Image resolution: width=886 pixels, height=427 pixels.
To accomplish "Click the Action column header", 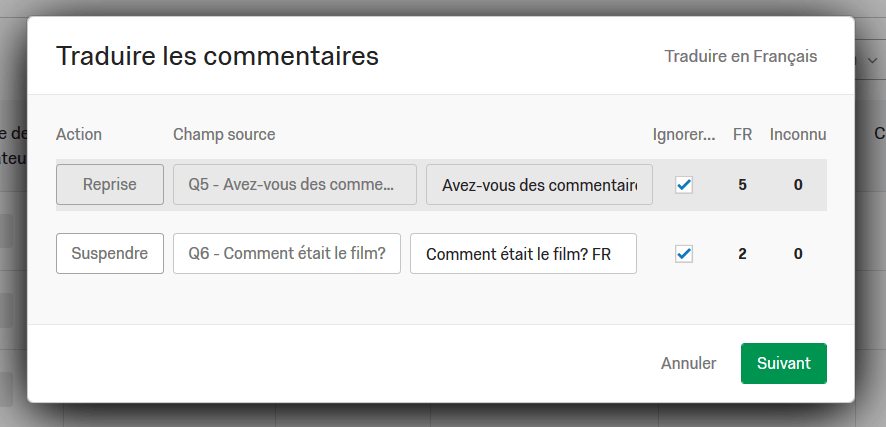I will pos(79,134).
